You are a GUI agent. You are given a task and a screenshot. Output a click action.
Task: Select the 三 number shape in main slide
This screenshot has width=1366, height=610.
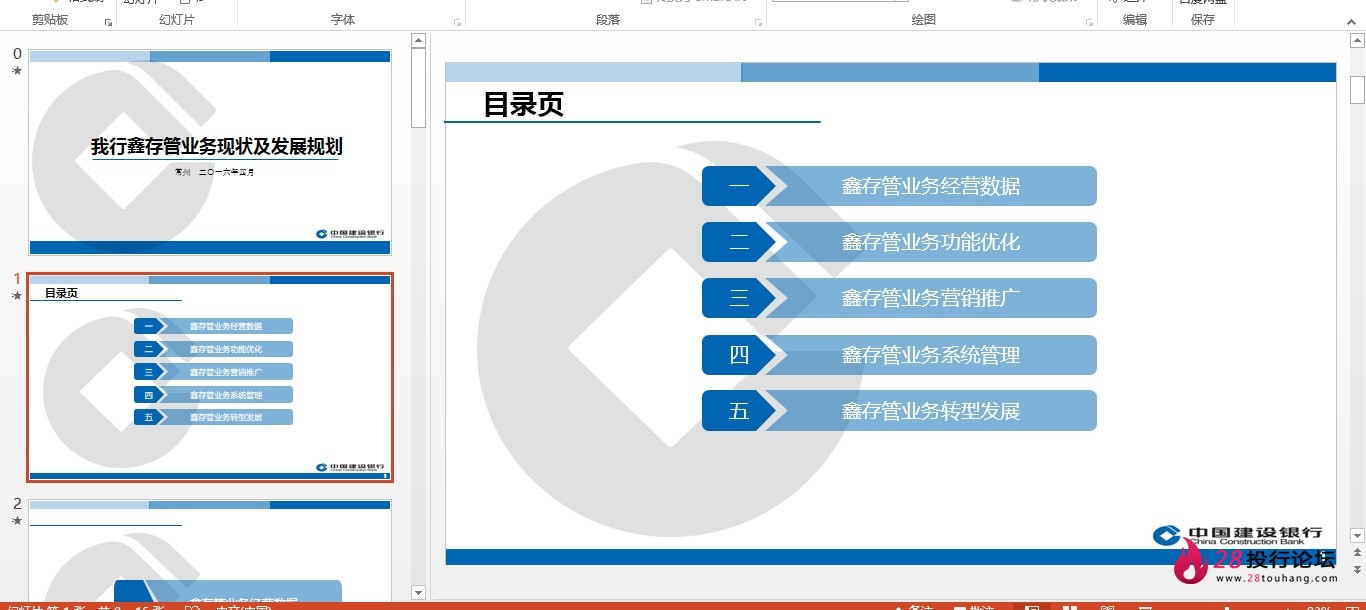click(x=739, y=298)
